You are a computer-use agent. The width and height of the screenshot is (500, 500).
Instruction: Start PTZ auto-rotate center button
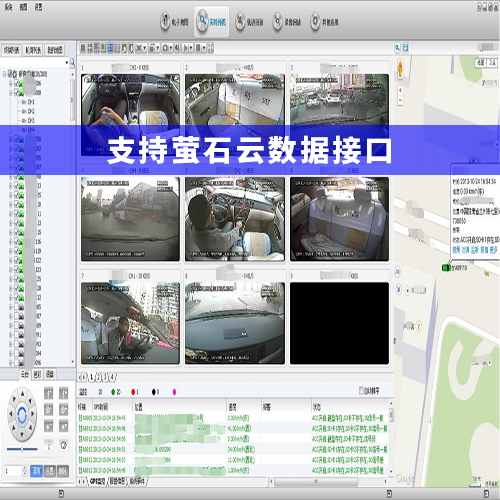click(x=22, y=415)
